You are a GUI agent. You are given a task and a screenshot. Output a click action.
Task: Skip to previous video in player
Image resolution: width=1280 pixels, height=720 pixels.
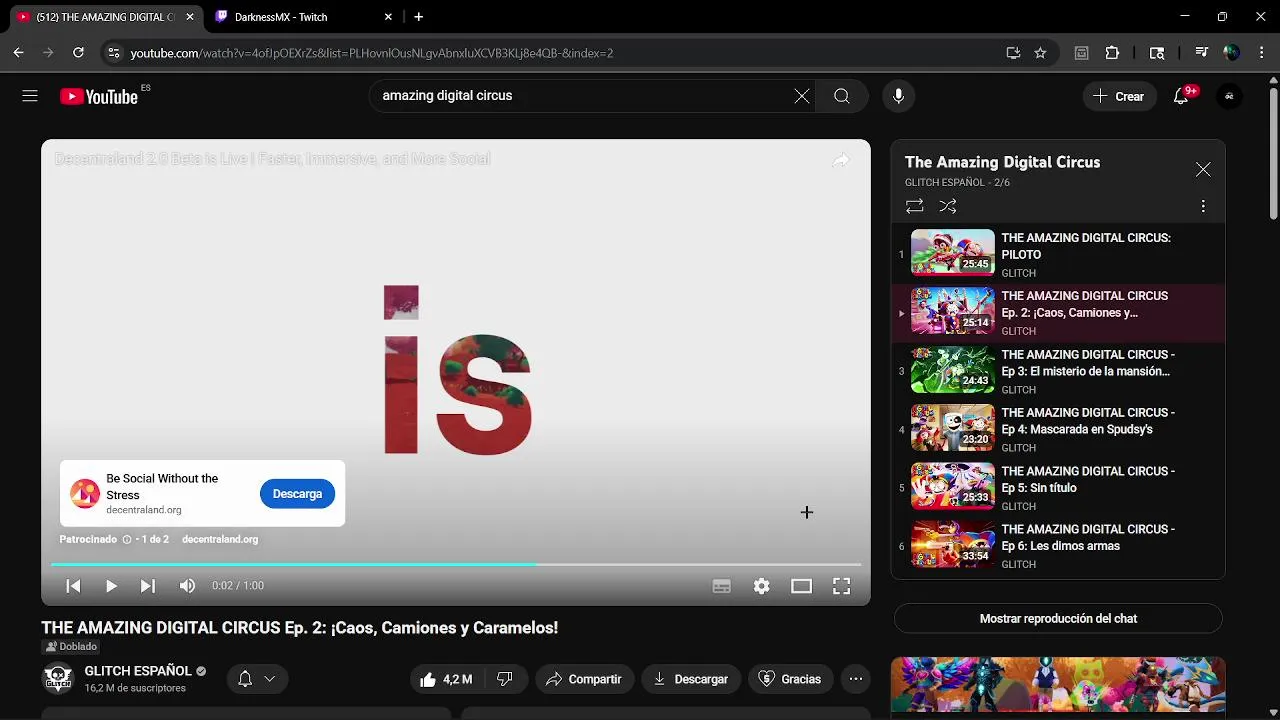(73, 586)
